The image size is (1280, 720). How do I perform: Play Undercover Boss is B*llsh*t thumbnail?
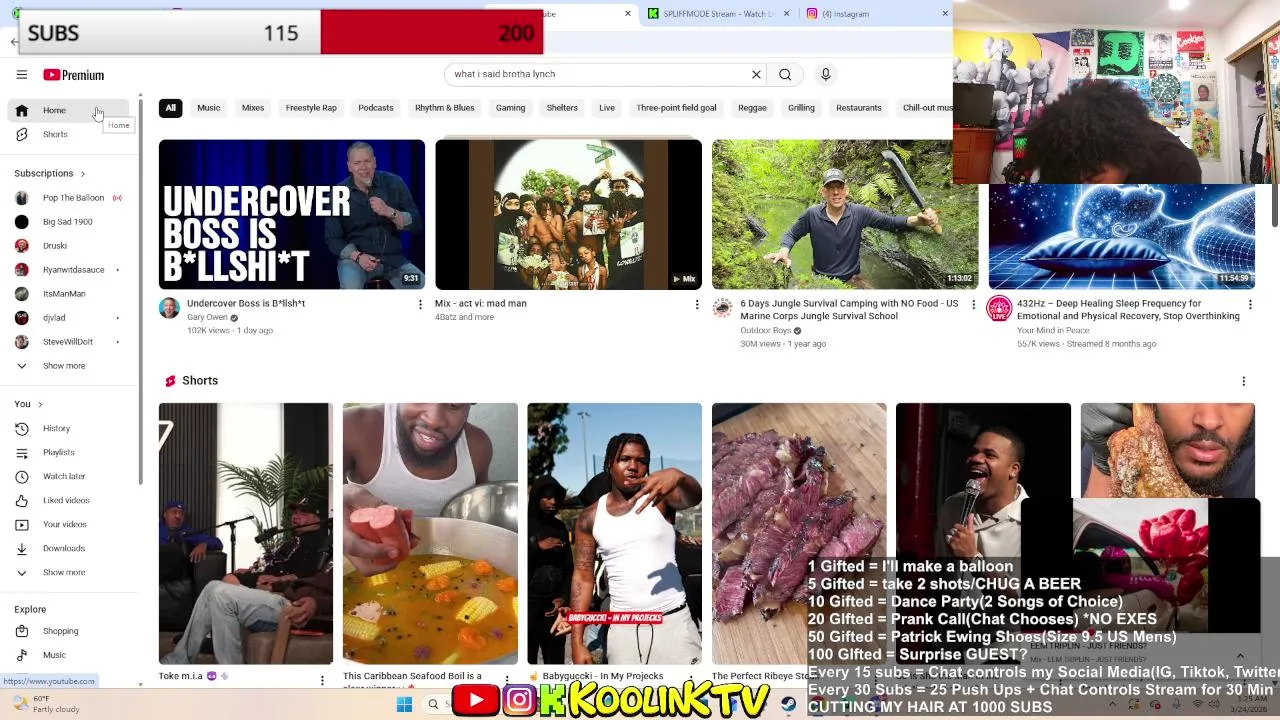[292, 214]
